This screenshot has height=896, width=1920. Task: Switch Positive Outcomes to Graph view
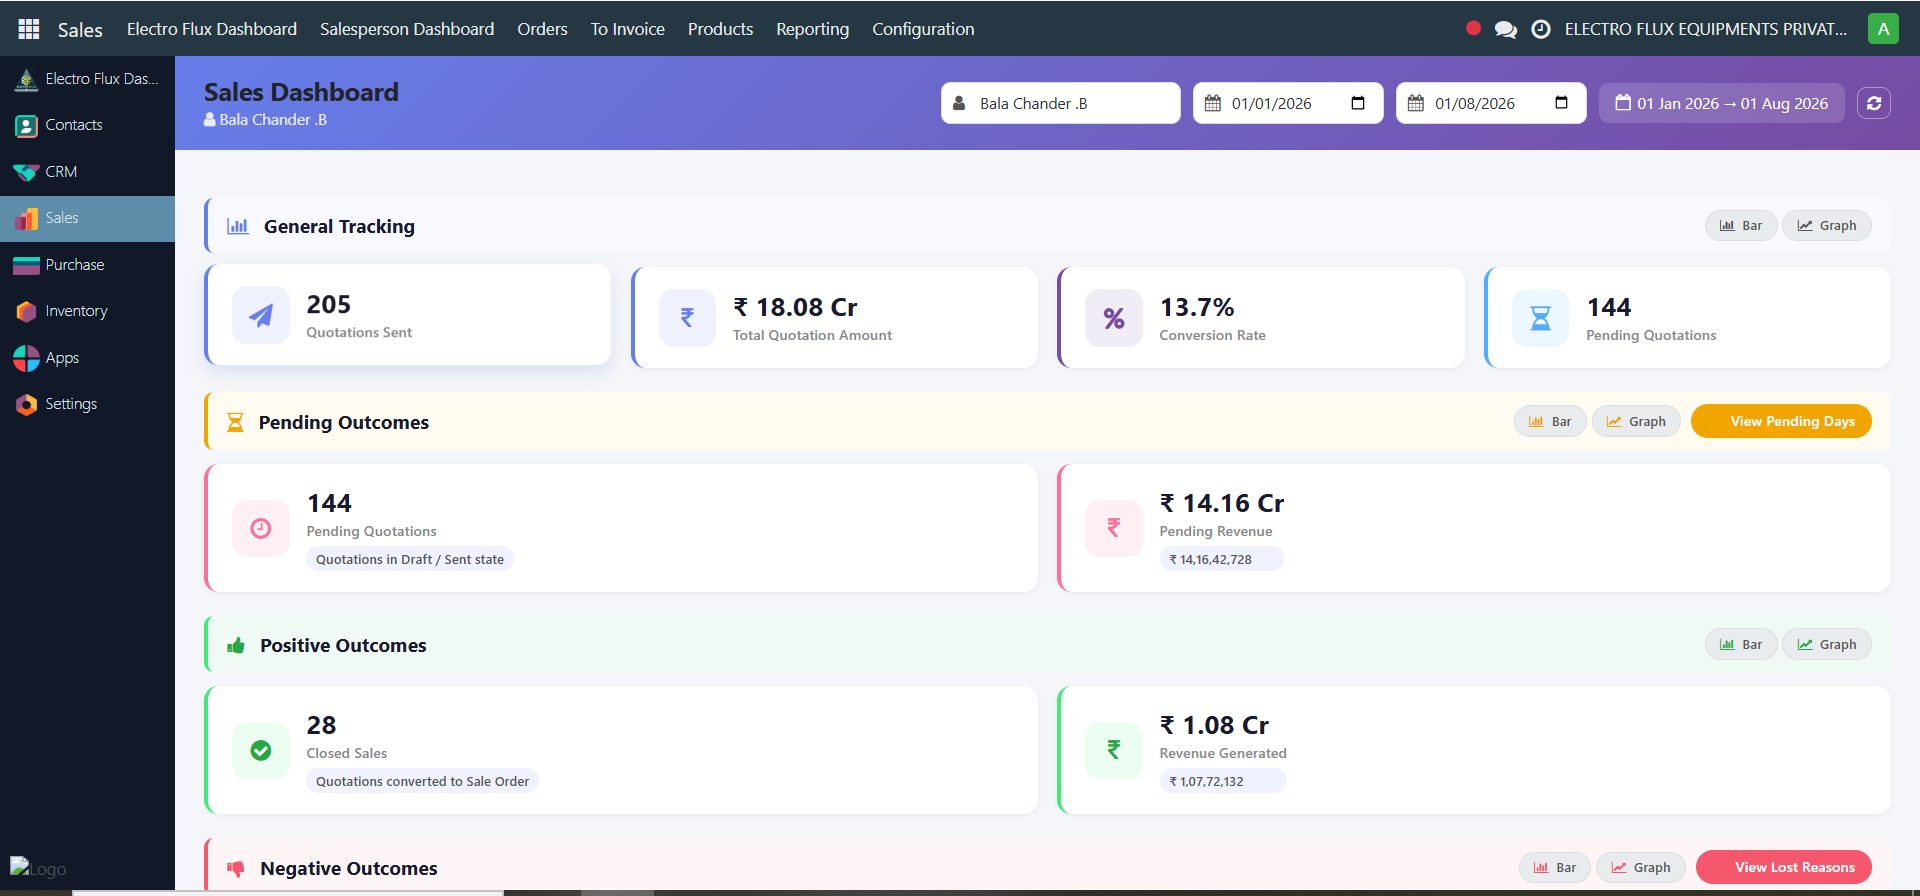1827,644
